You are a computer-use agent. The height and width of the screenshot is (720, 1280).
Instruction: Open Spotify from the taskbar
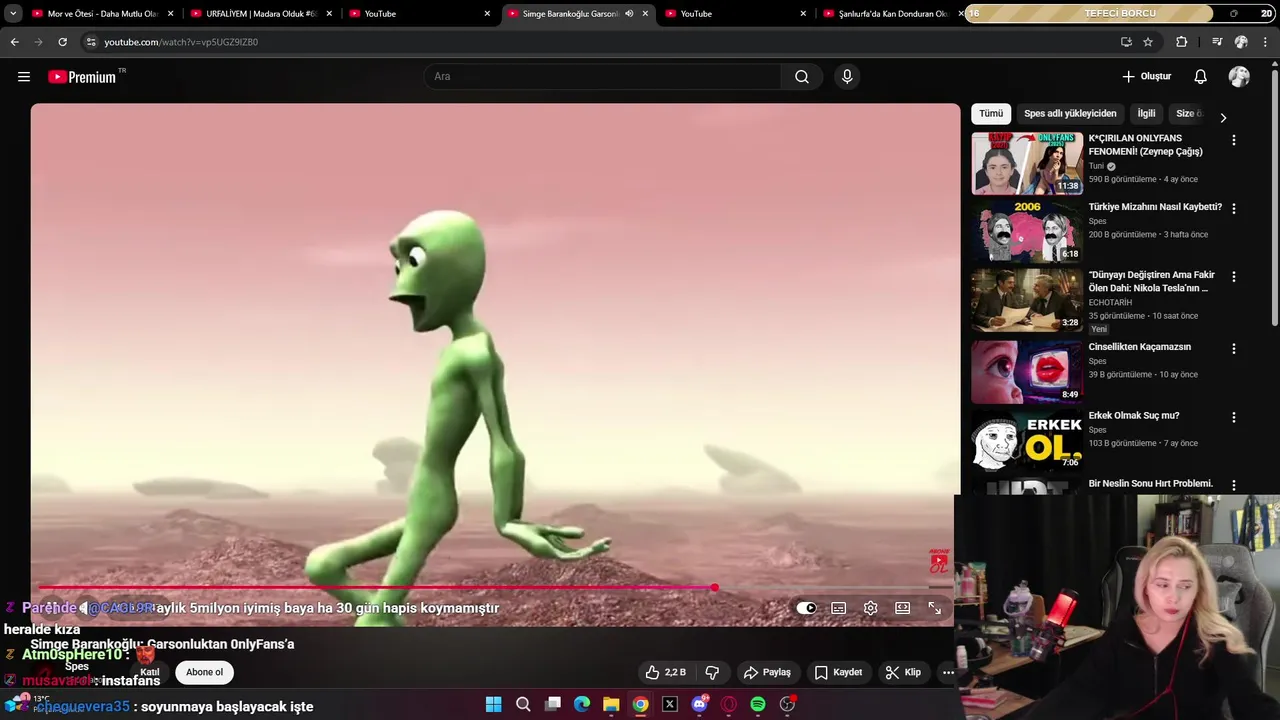pos(758,705)
